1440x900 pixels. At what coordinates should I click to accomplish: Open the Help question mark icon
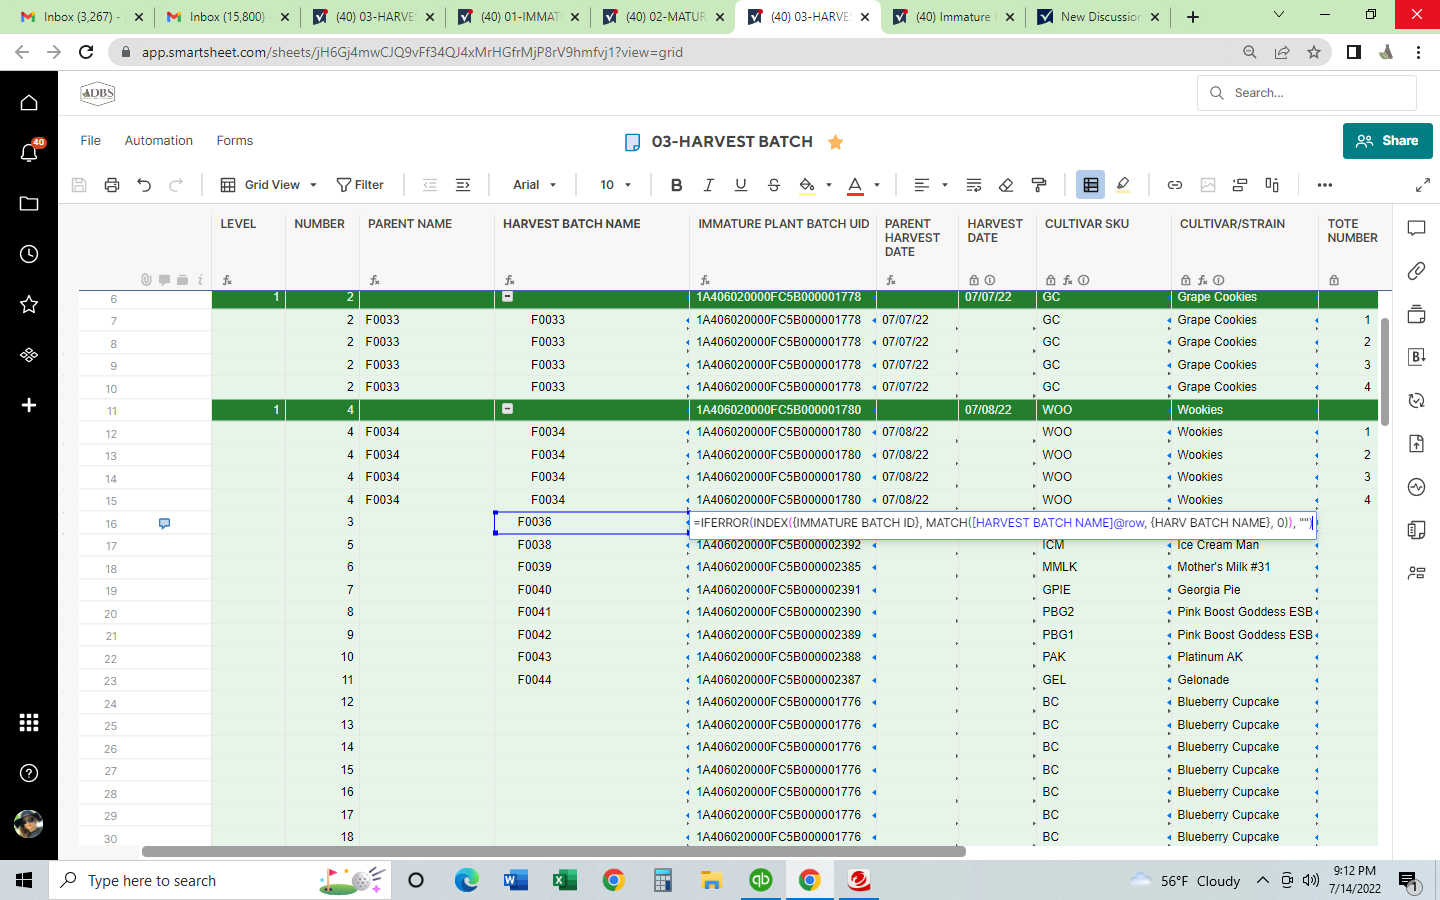[x=29, y=773]
